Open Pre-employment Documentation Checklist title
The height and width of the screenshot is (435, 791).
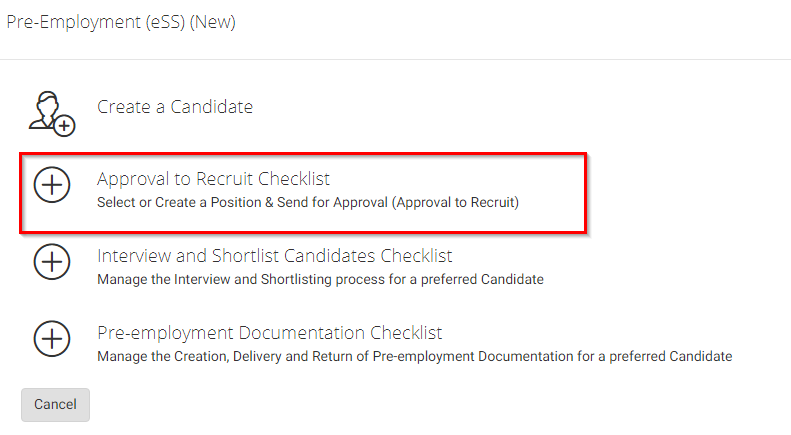click(269, 333)
